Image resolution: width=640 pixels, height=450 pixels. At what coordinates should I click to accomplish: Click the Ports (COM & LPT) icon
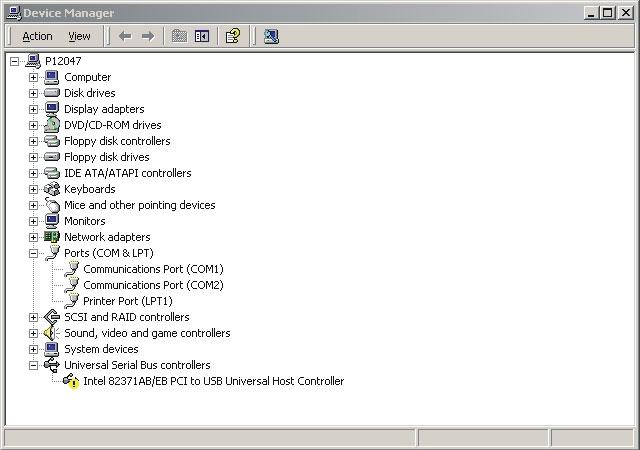point(52,253)
